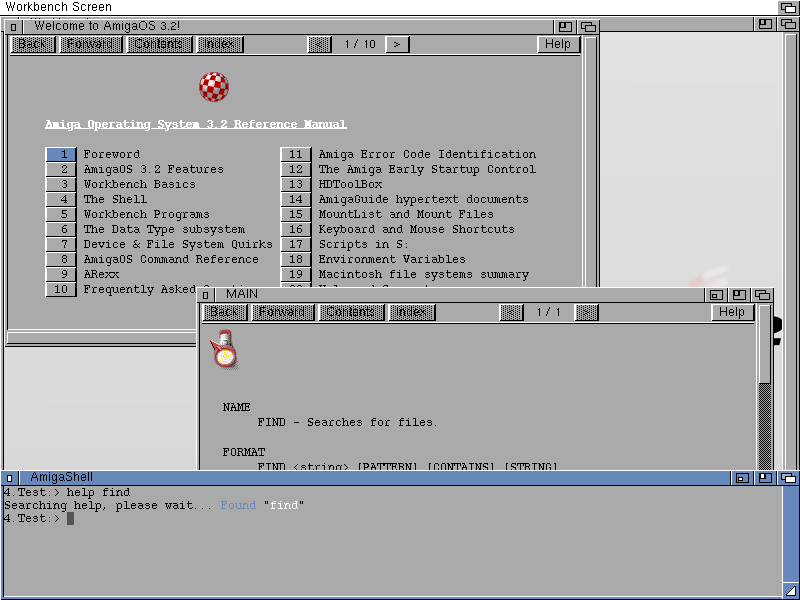Open chapter 1 Foreword
This screenshot has height=600, width=800.
tap(61, 154)
